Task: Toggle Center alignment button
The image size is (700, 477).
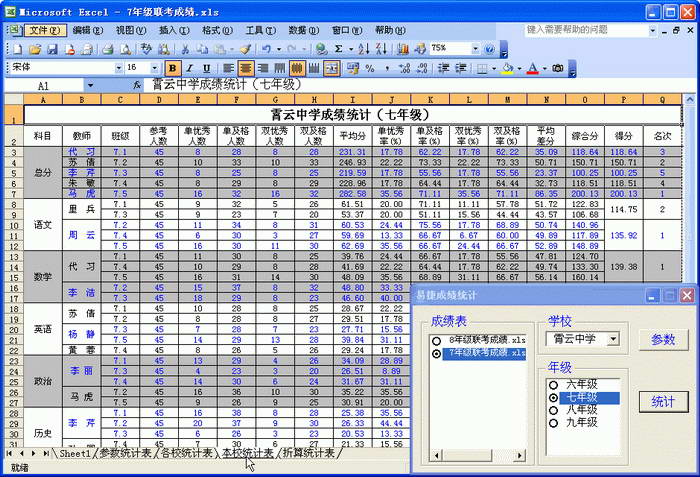Action: (x=245, y=68)
